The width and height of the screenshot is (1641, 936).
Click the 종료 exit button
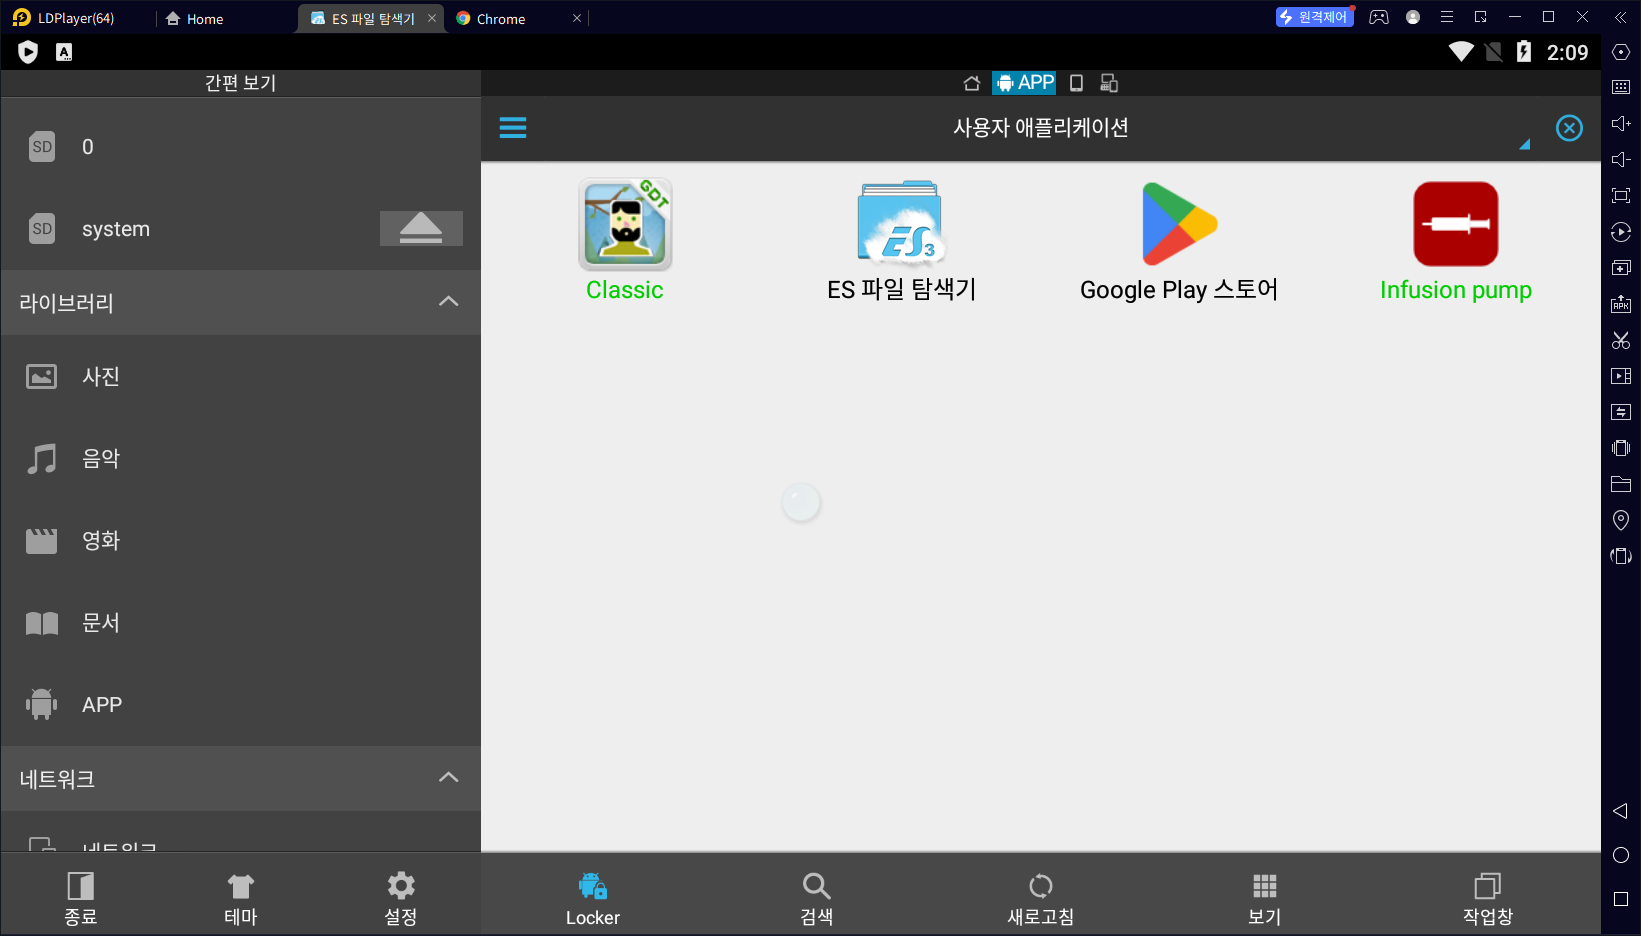point(81,897)
